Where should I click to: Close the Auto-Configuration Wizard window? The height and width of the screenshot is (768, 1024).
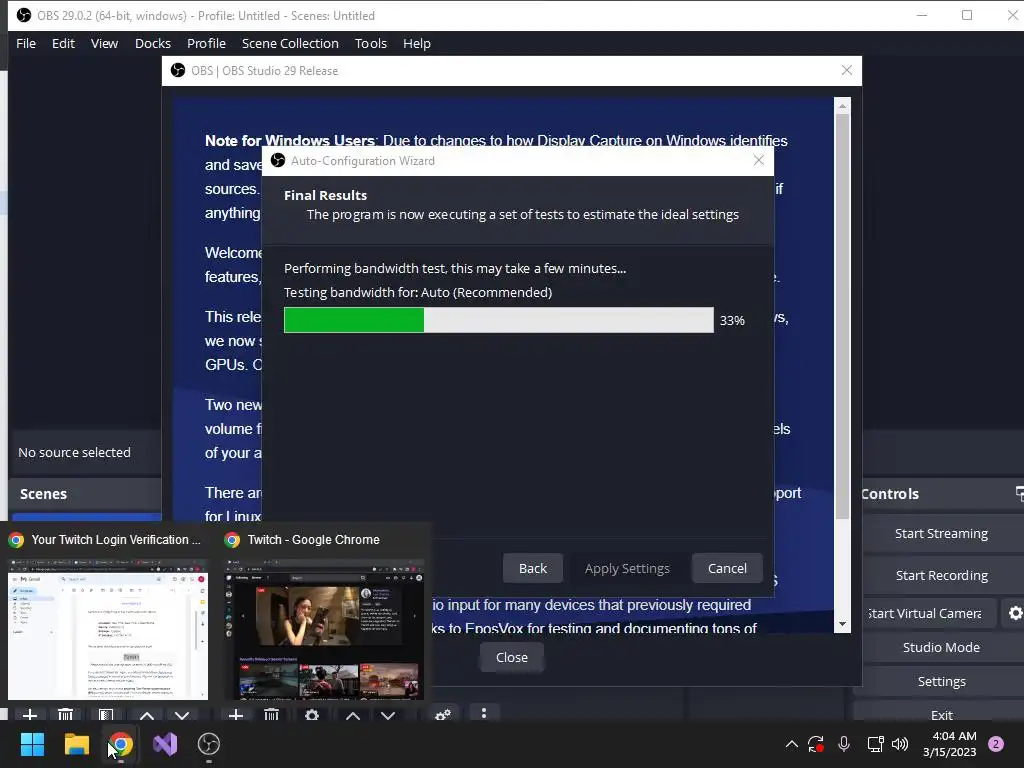pyautogui.click(x=758, y=160)
